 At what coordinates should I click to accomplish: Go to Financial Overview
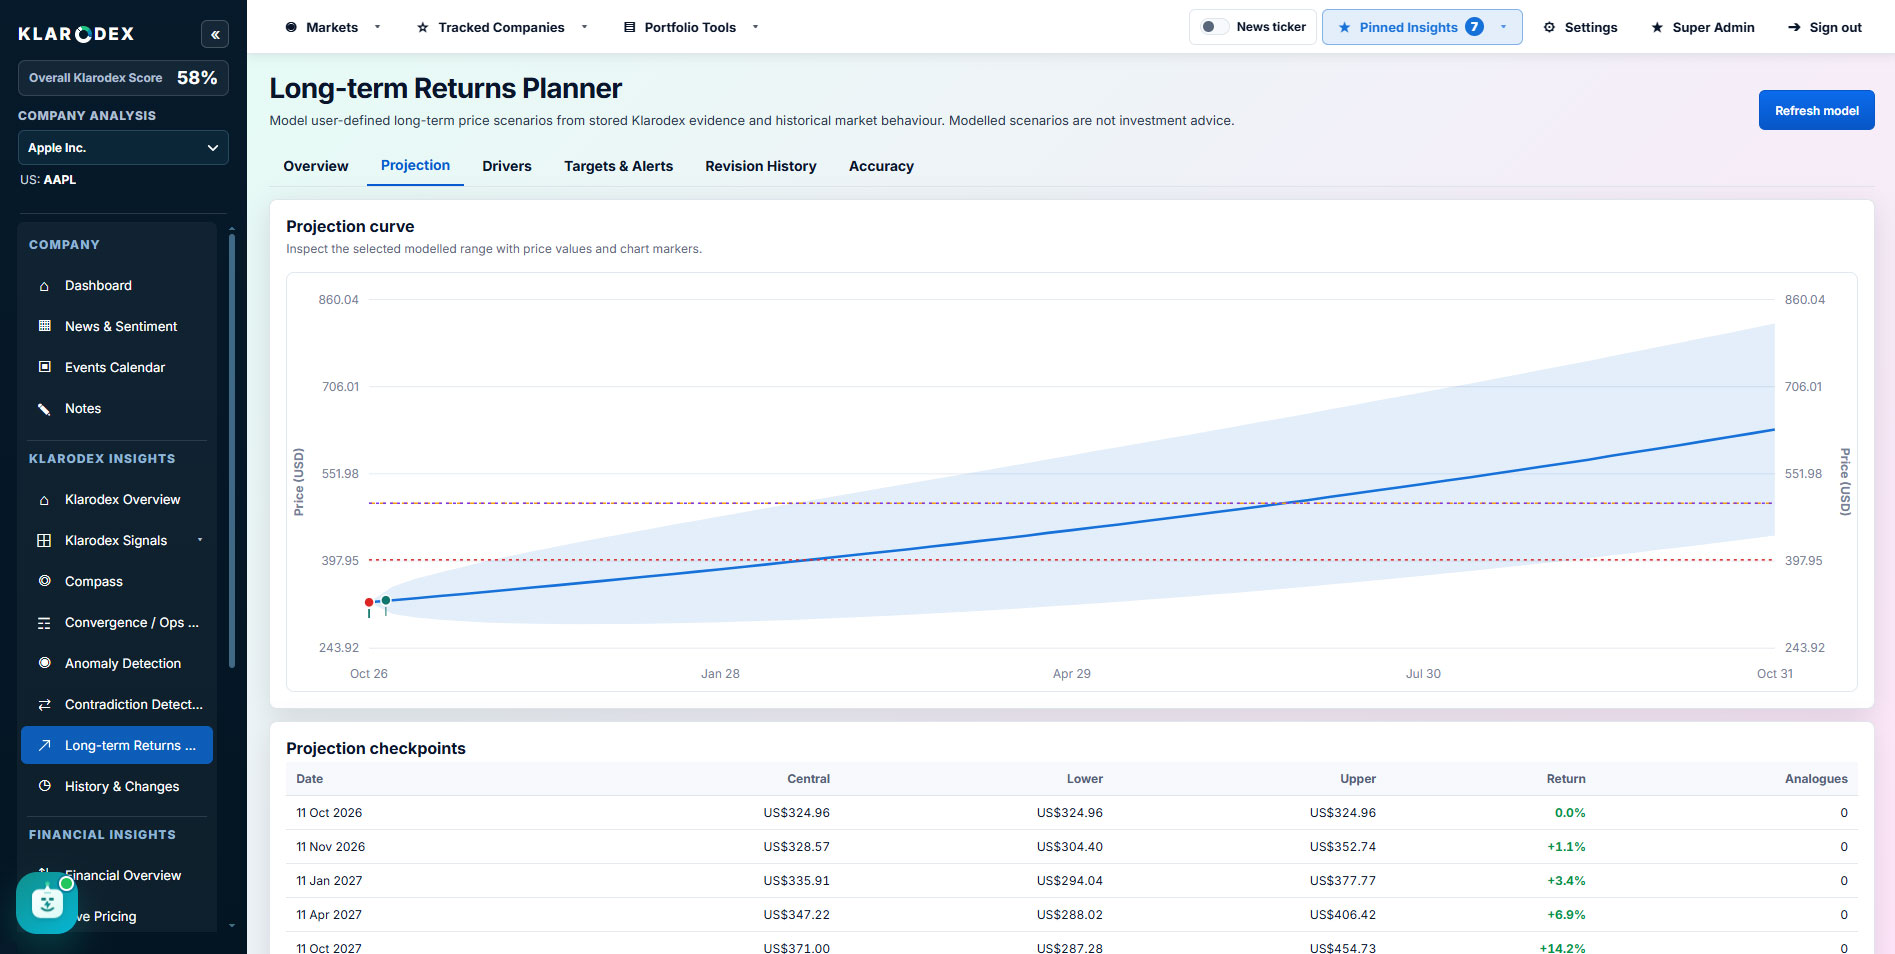pyautogui.click(x=123, y=876)
